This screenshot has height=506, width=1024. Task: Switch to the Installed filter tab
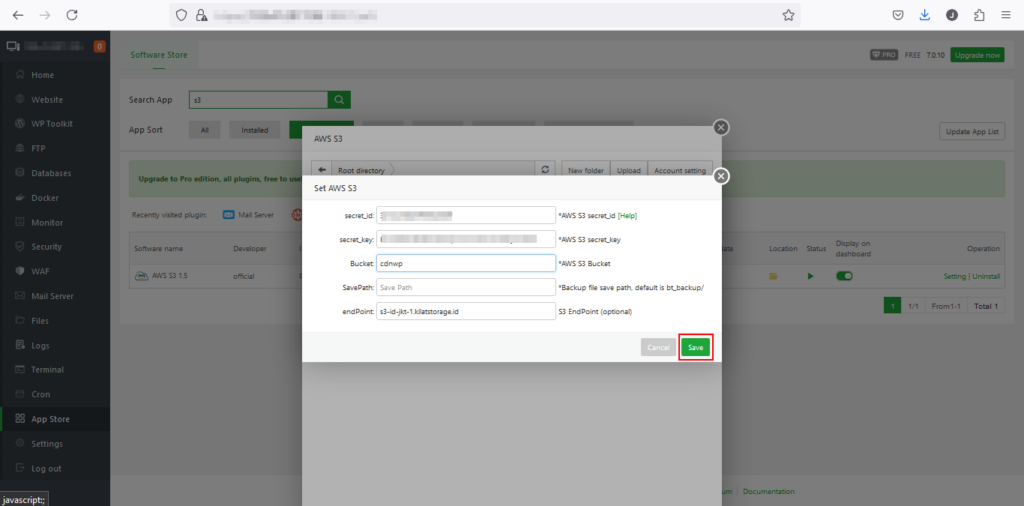pos(254,130)
